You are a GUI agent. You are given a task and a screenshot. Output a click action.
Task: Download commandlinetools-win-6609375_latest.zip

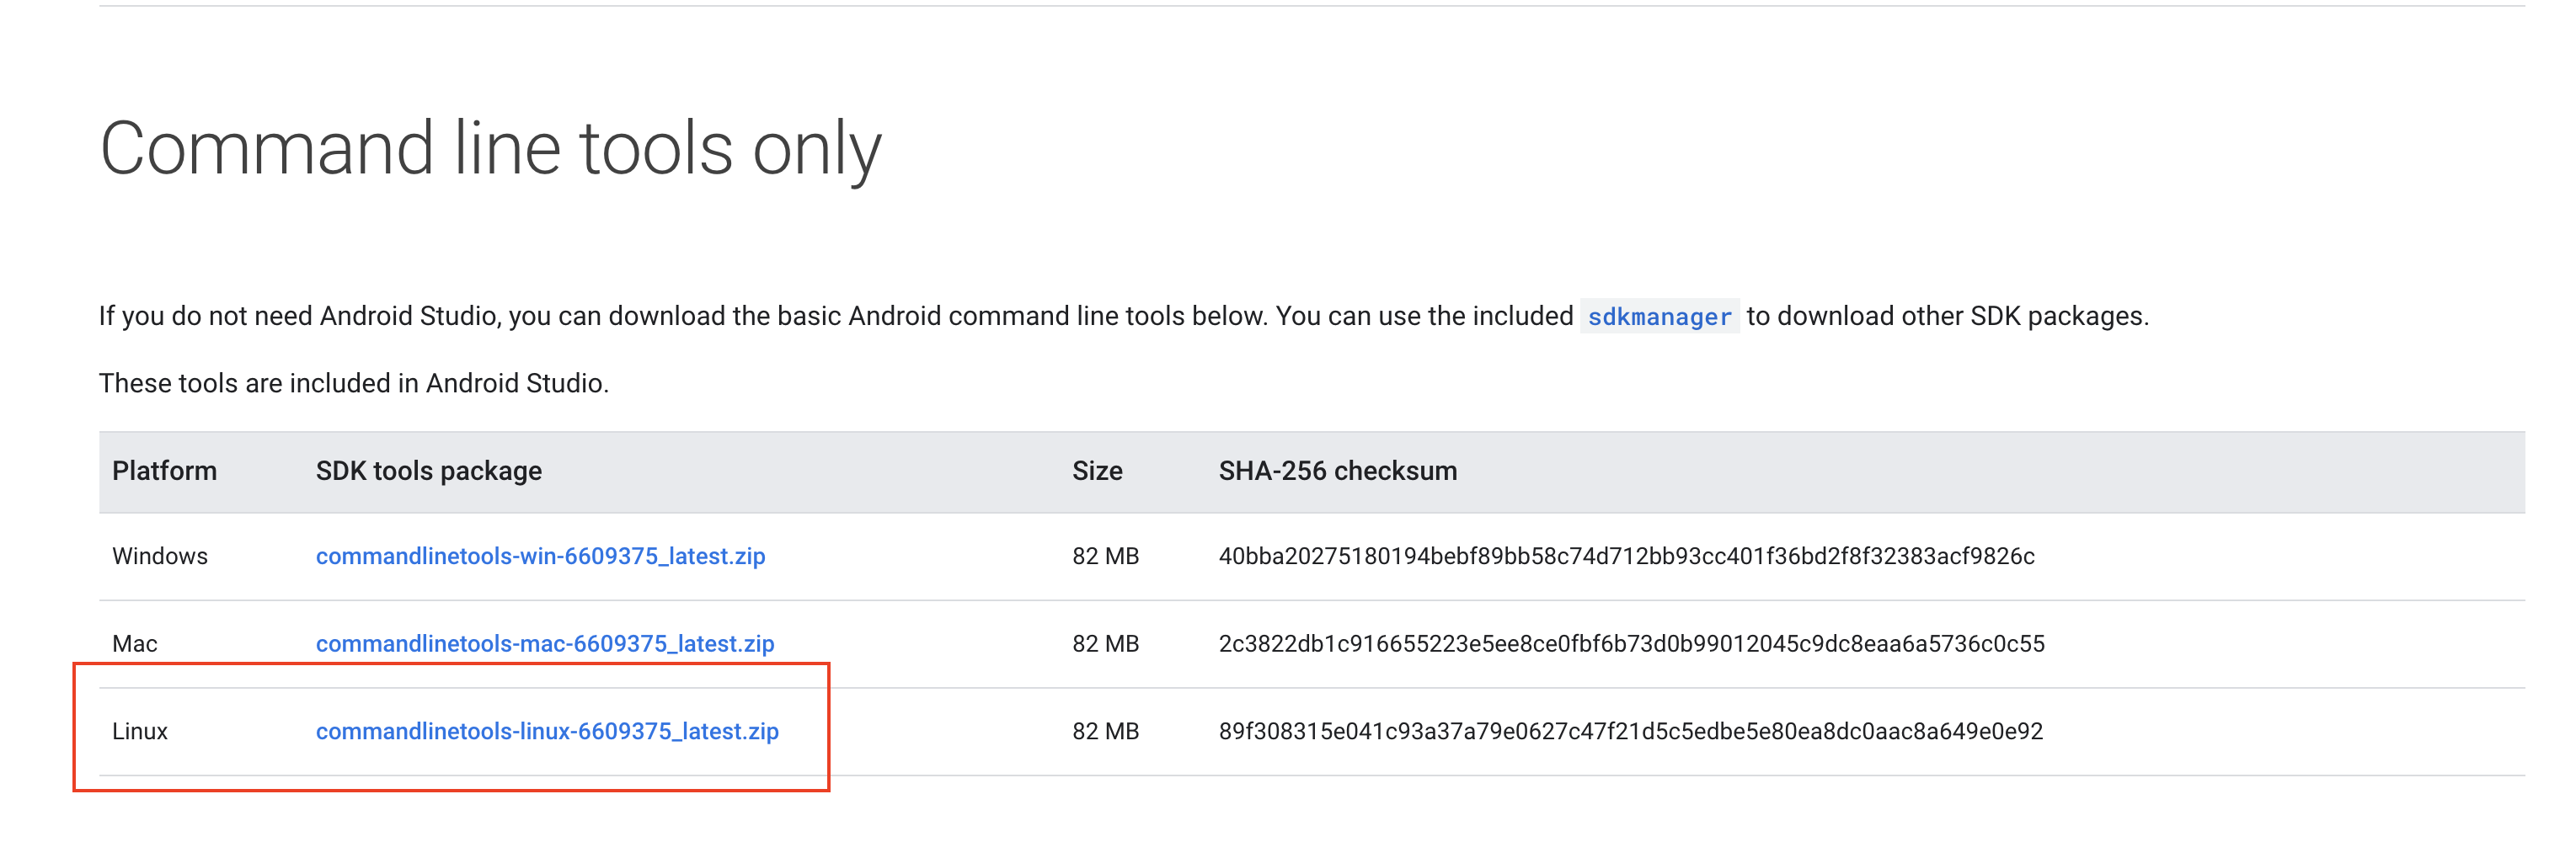pyautogui.click(x=540, y=556)
